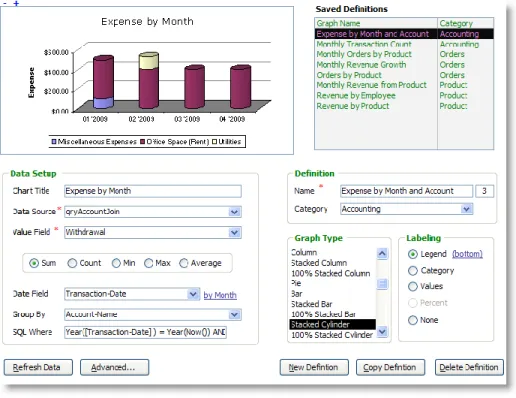Expand the Group By dropdown arrow
This screenshot has width=516, height=398.
(x=234, y=315)
